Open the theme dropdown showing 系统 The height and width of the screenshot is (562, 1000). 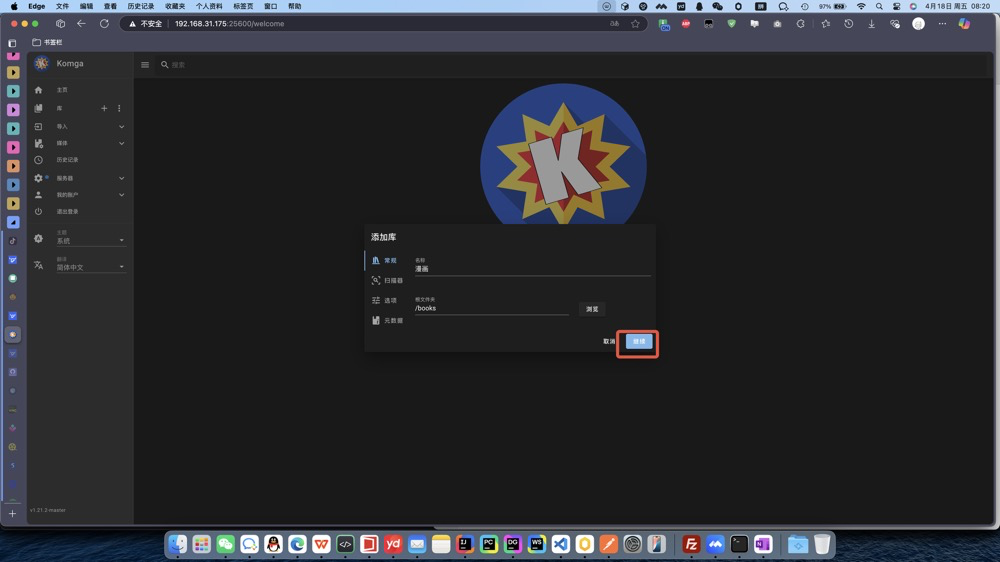pyautogui.click(x=91, y=239)
